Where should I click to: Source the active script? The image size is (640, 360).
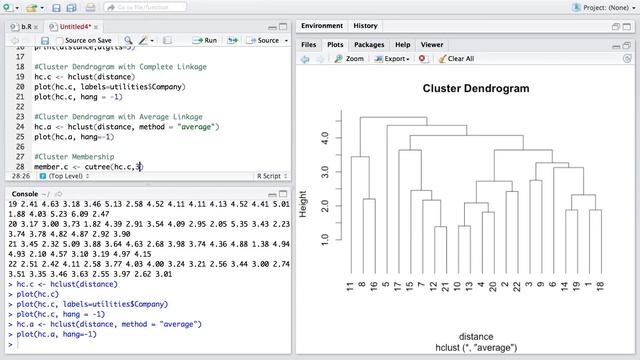point(263,40)
